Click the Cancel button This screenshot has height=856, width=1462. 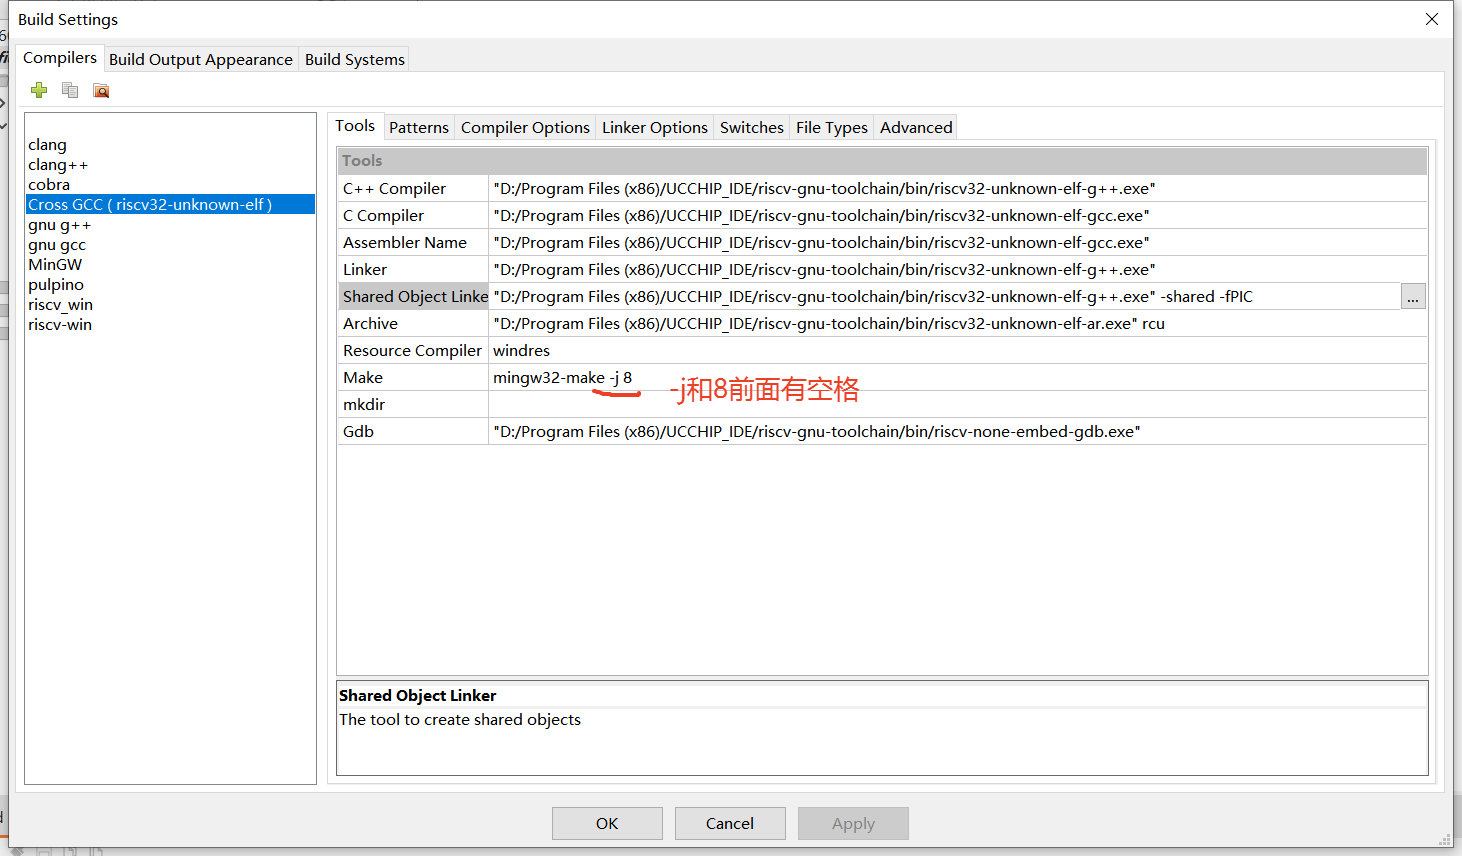pyautogui.click(x=730, y=823)
